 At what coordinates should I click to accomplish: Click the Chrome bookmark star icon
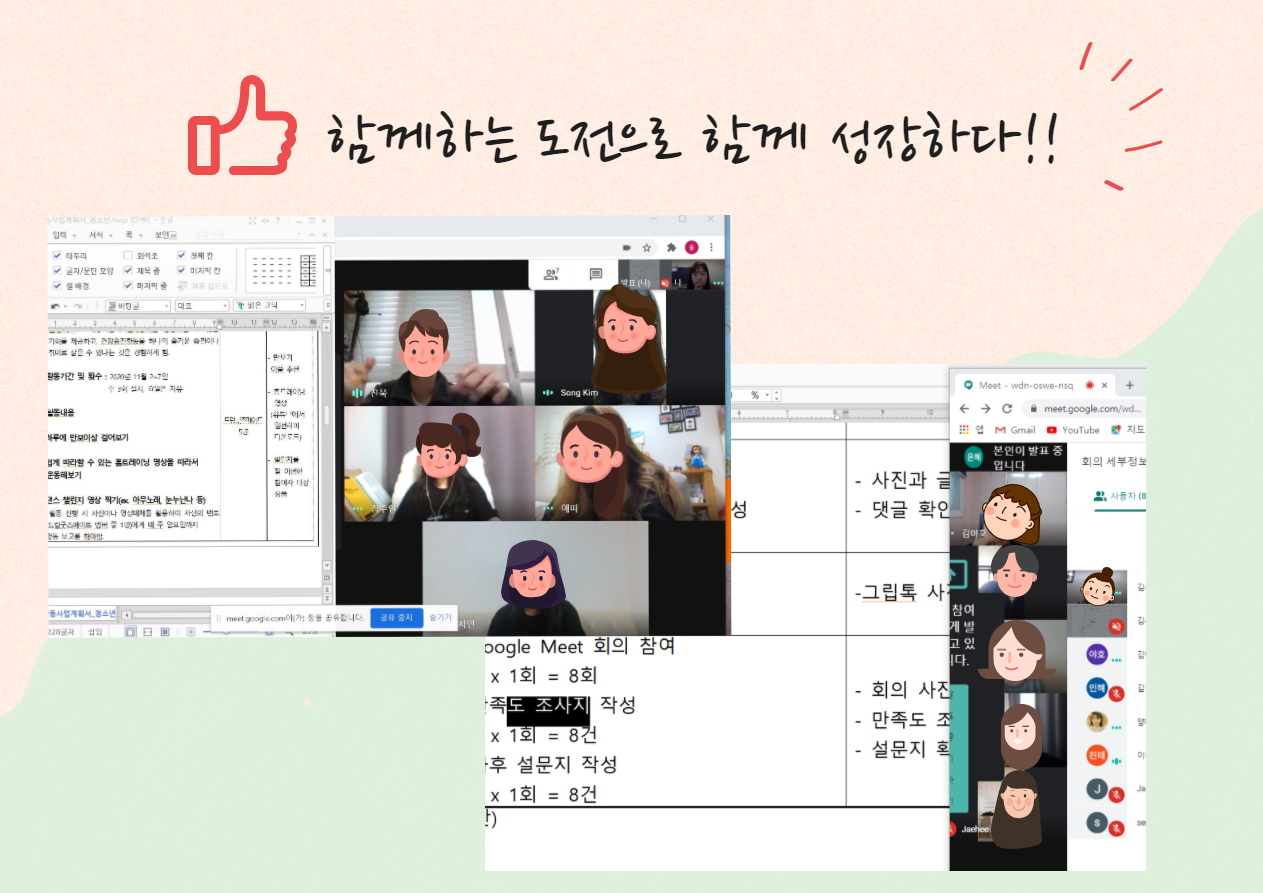click(647, 247)
